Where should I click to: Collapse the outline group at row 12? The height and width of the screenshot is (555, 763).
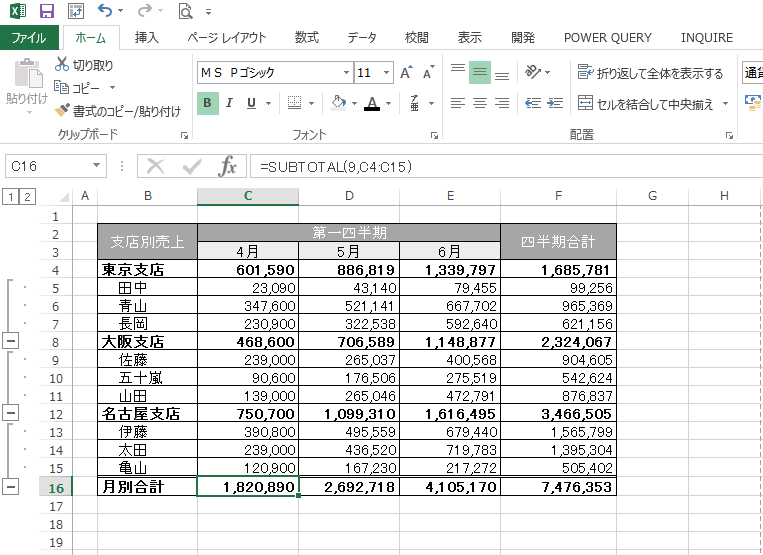click(x=10, y=413)
